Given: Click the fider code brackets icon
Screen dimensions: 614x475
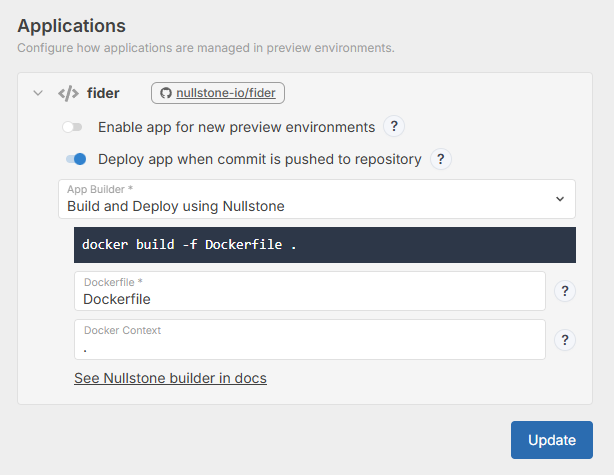Looking at the screenshot, I should [x=68, y=93].
